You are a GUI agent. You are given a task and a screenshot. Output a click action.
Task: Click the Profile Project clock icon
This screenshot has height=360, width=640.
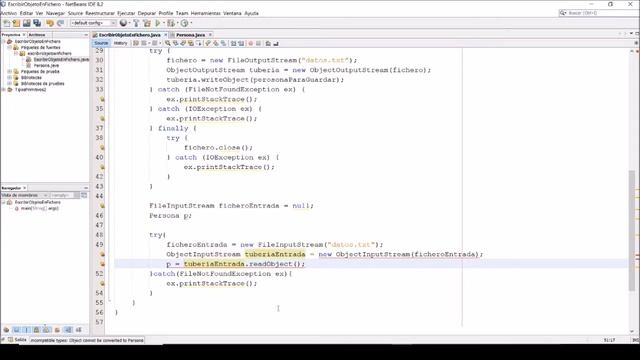(x=184, y=23)
